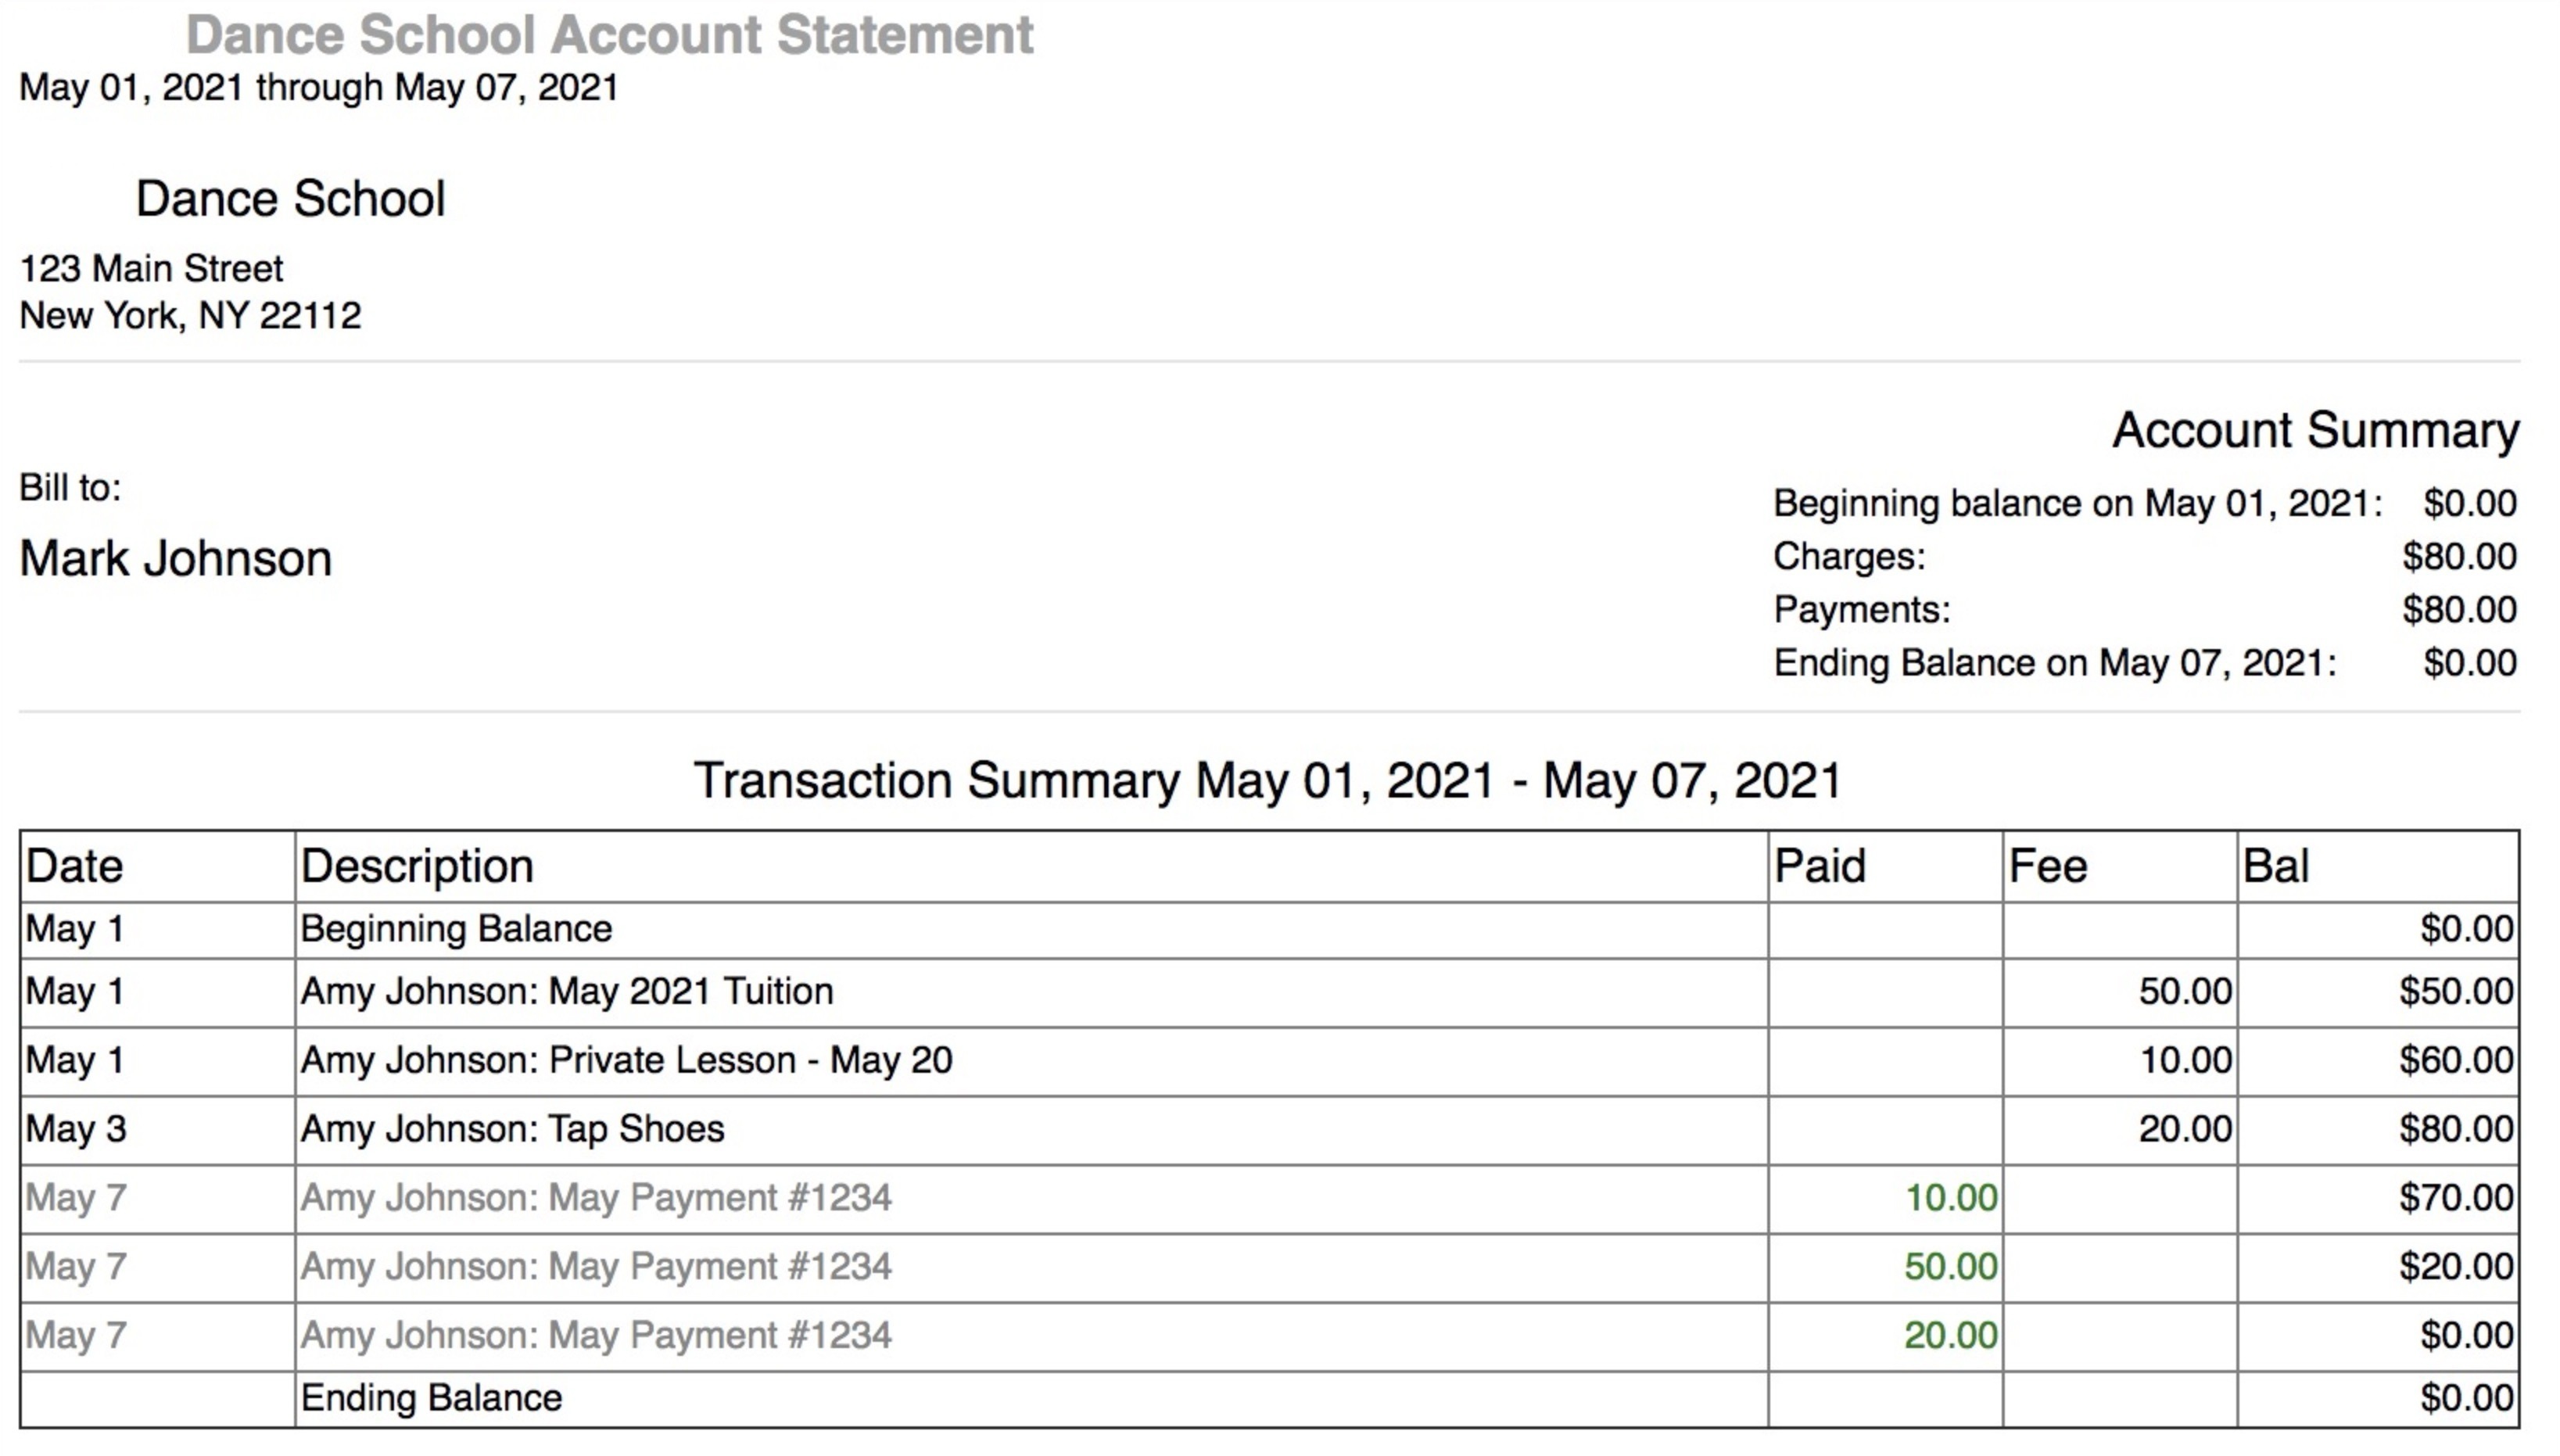This screenshot has width=2560, height=1456.
Task: Select the Dance School name heading
Action: tap(290, 198)
